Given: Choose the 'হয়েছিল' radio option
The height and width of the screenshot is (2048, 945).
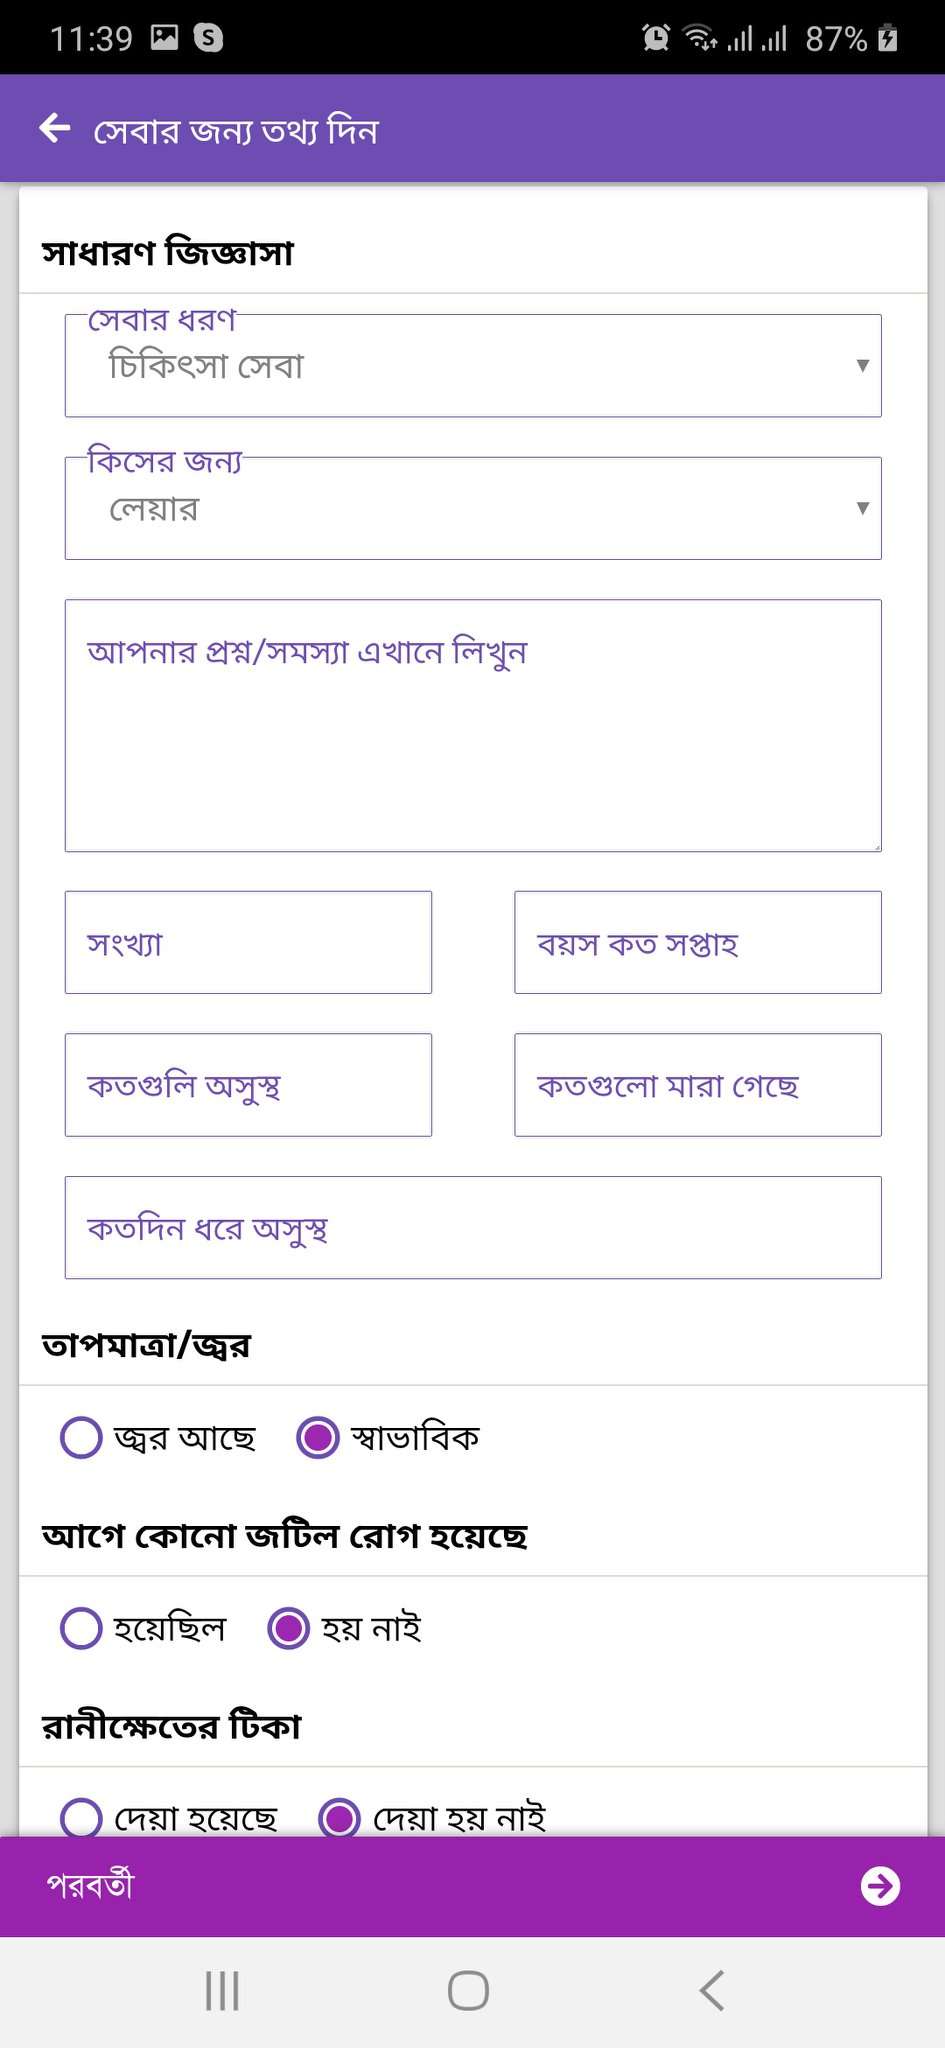Looking at the screenshot, I should (81, 1628).
